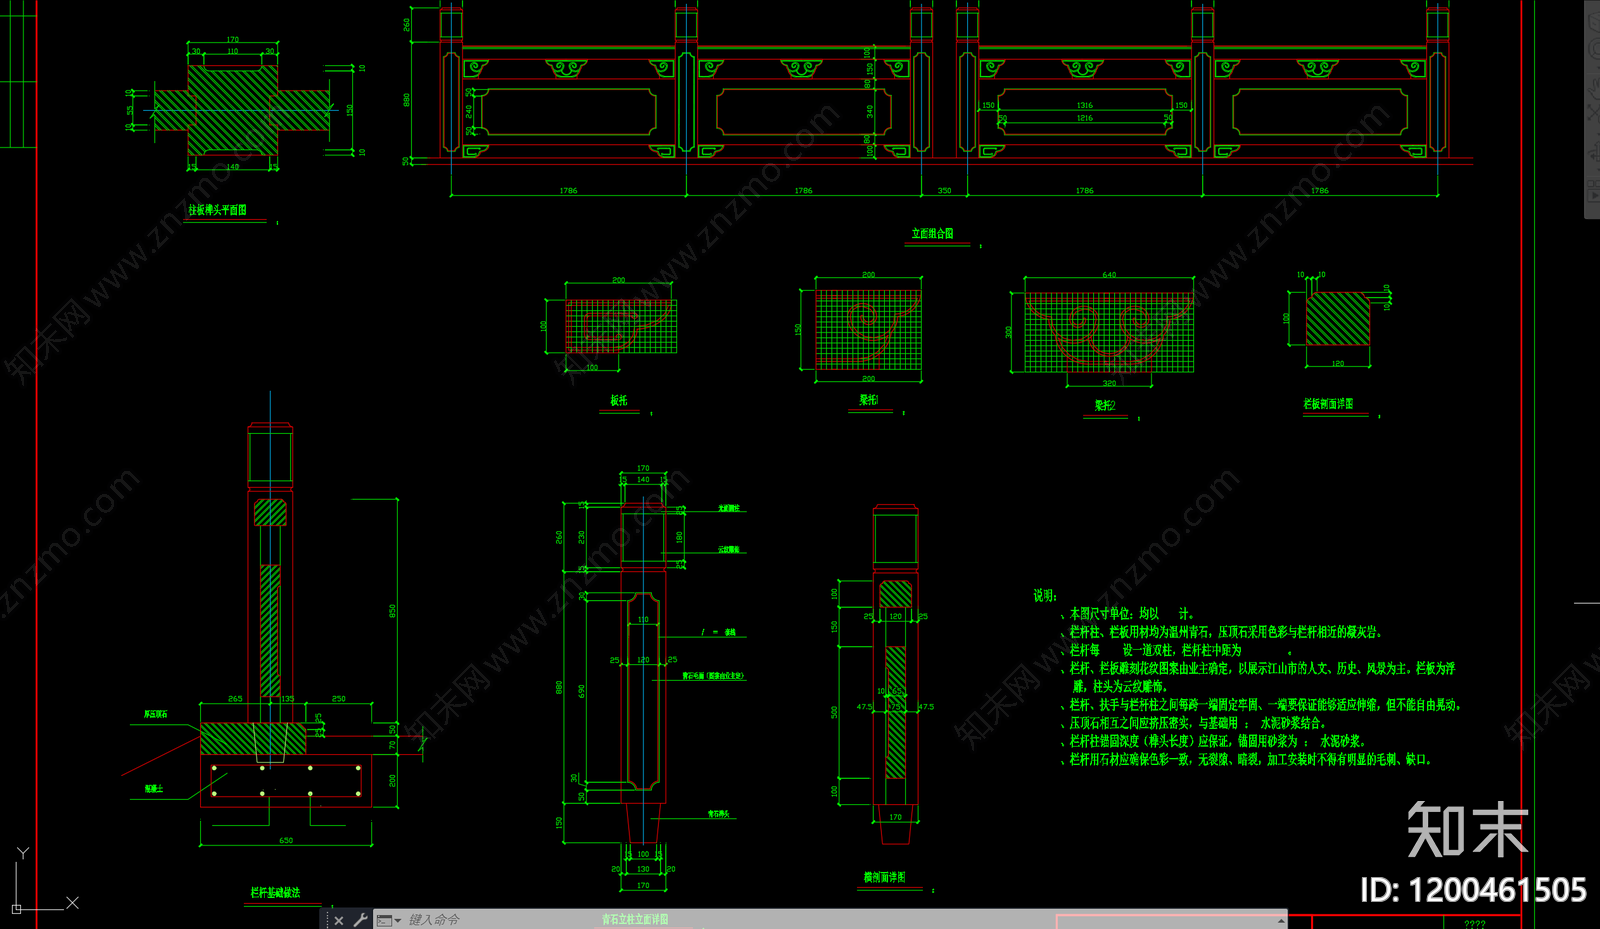
Task: Select the 说明: notes heading
Action: [1045, 595]
